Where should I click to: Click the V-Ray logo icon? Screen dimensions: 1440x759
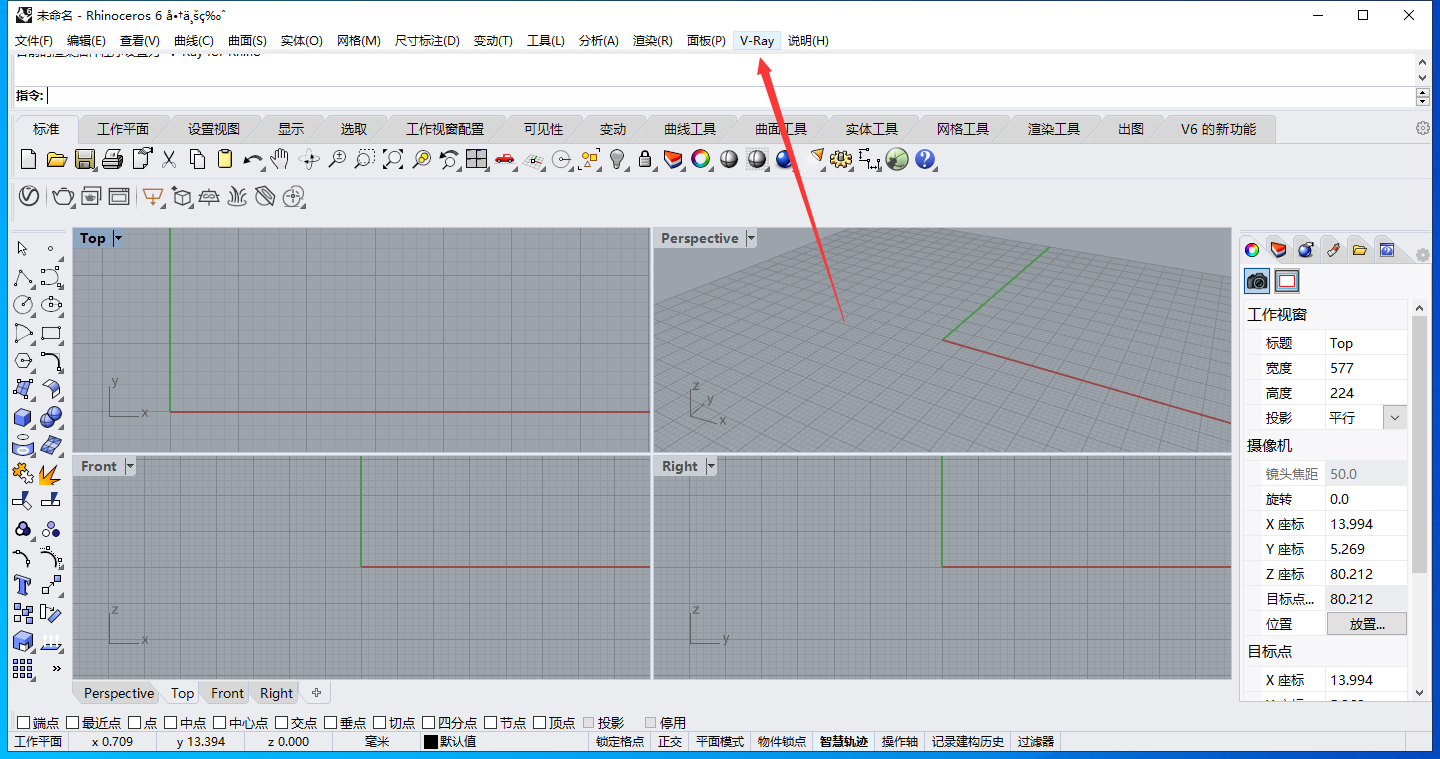click(28, 196)
